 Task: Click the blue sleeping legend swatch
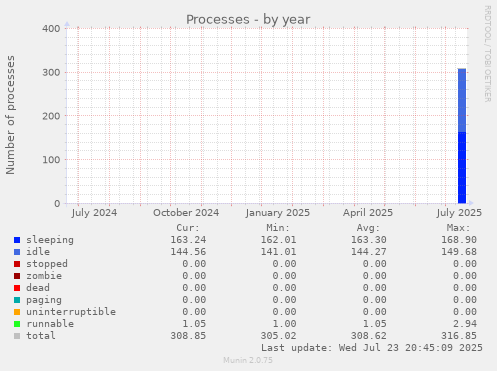17,240
